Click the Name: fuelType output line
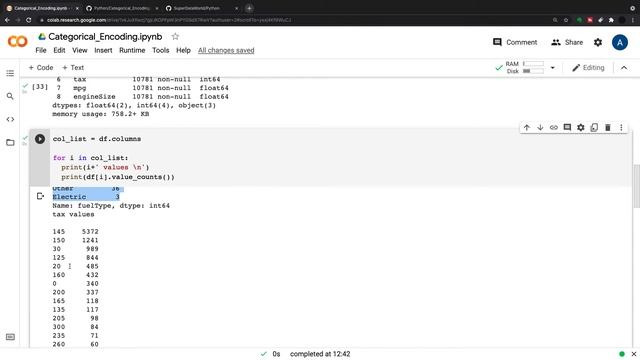640x360 pixels. pyautogui.click(x=111, y=206)
